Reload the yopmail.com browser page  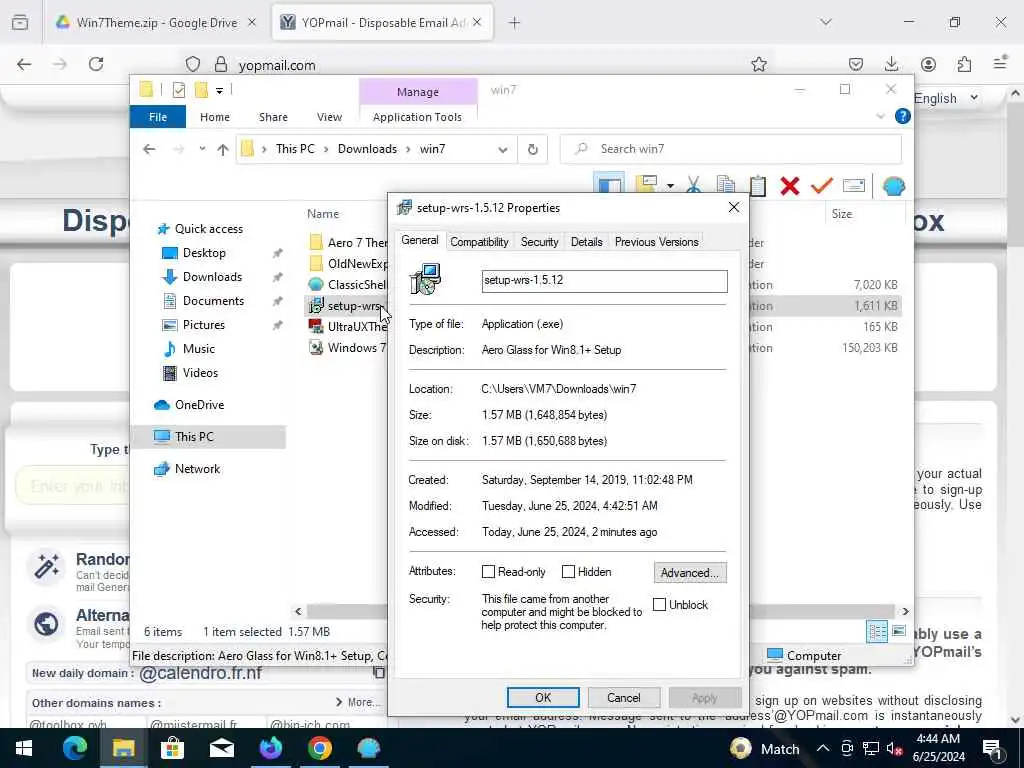click(96, 64)
